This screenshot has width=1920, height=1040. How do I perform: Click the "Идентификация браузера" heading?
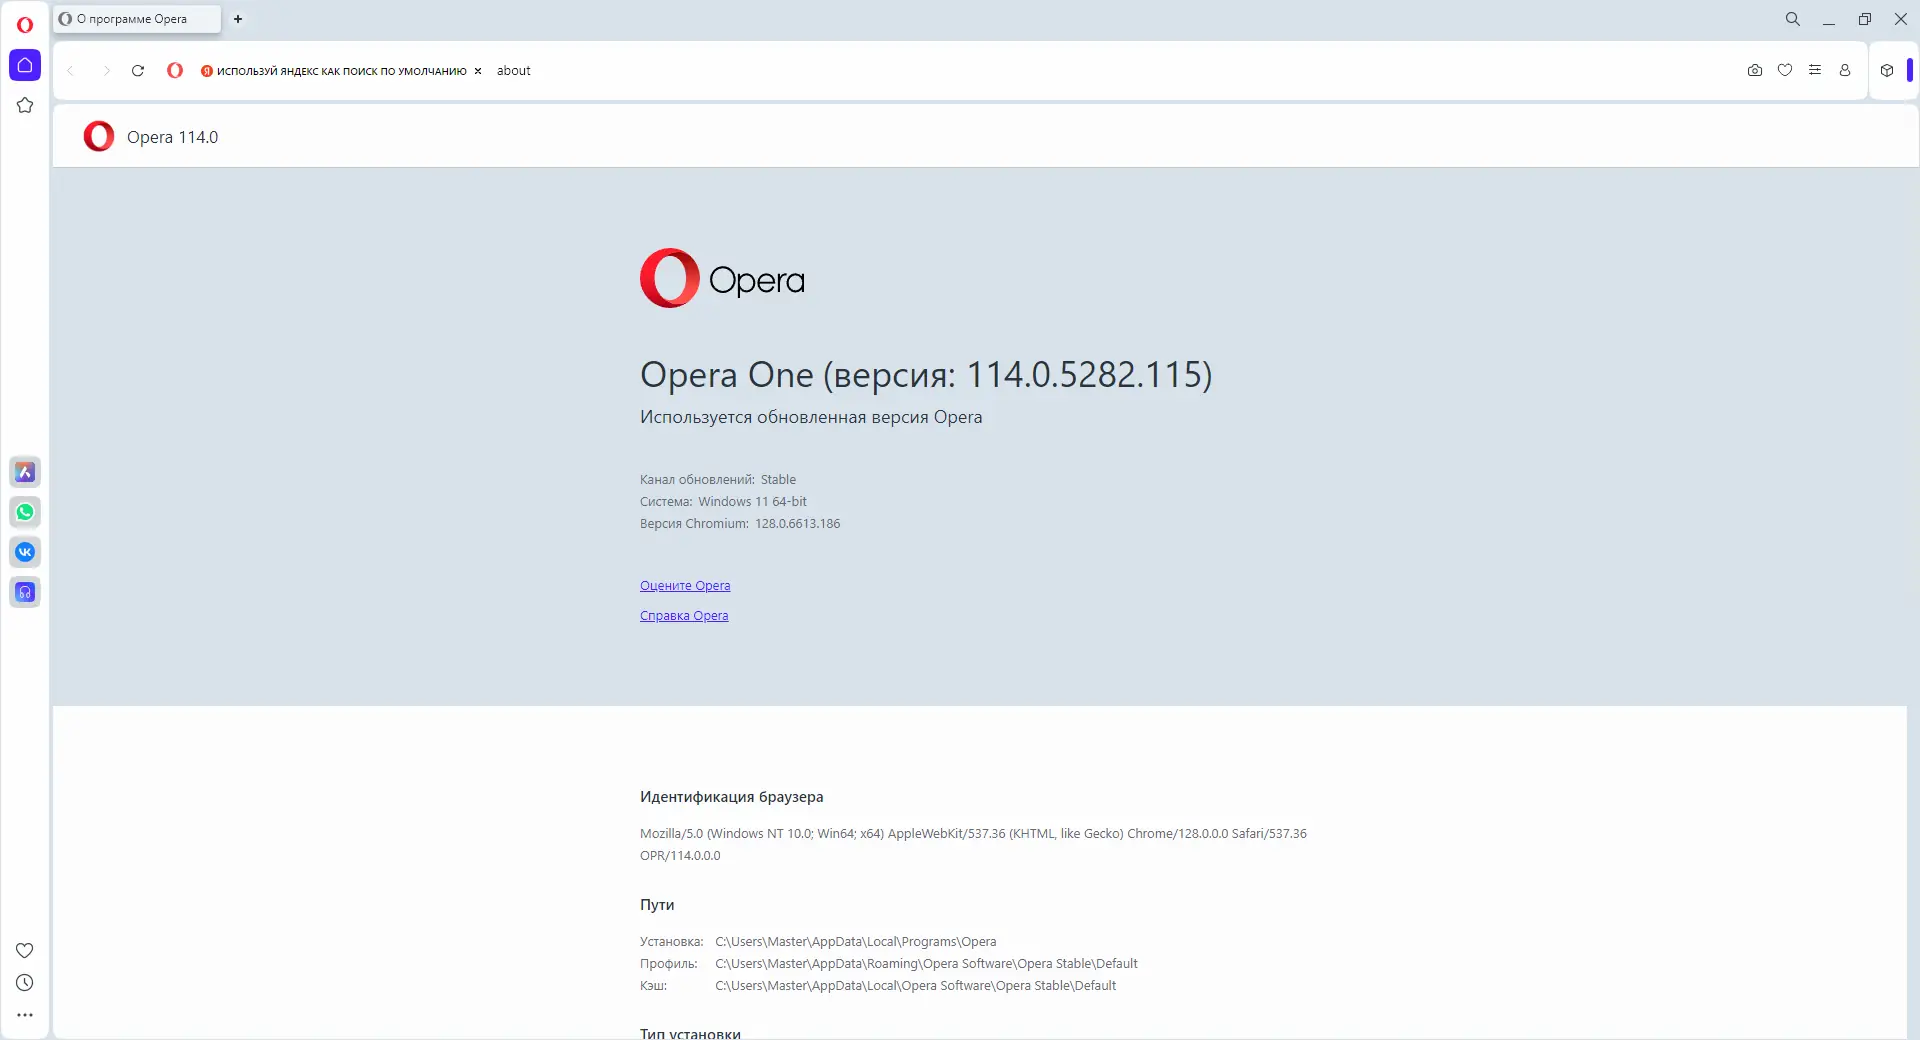pyautogui.click(x=732, y=797)
